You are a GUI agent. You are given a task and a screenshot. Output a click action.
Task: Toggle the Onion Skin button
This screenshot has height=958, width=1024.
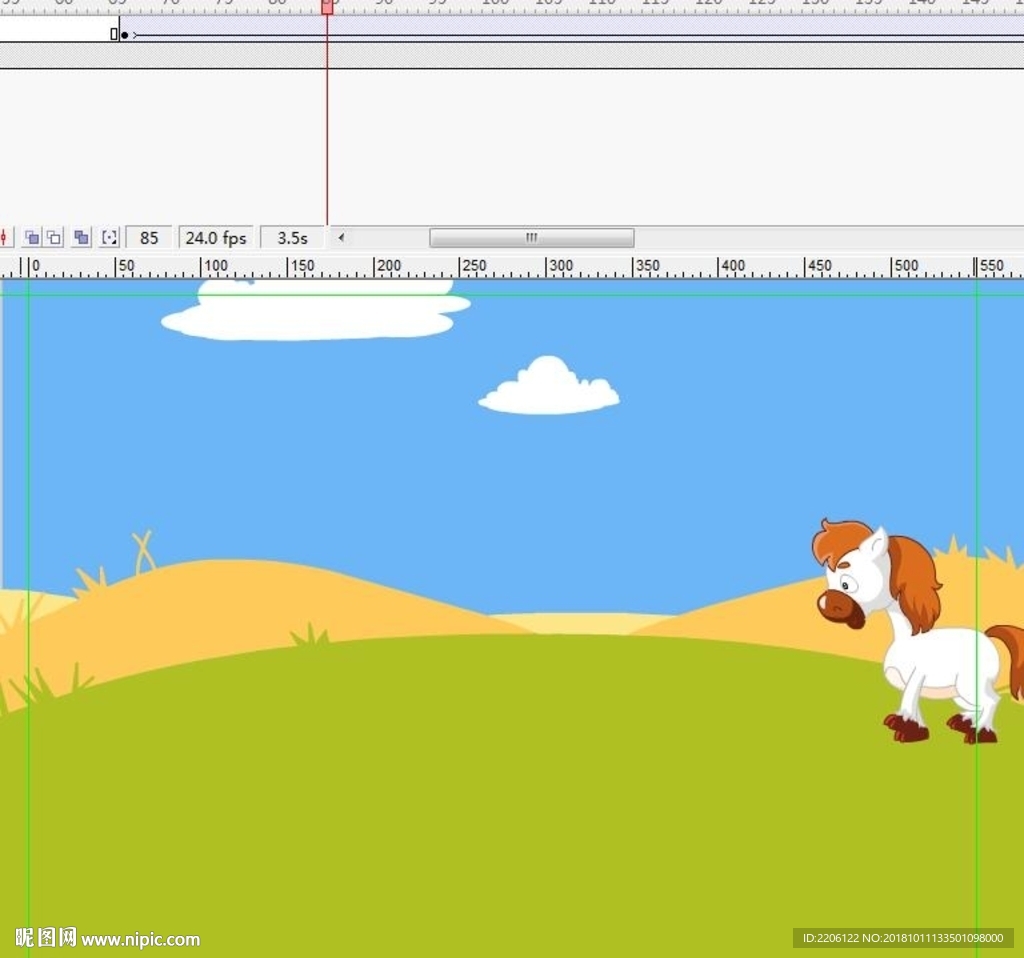click(x=32, y=238)
